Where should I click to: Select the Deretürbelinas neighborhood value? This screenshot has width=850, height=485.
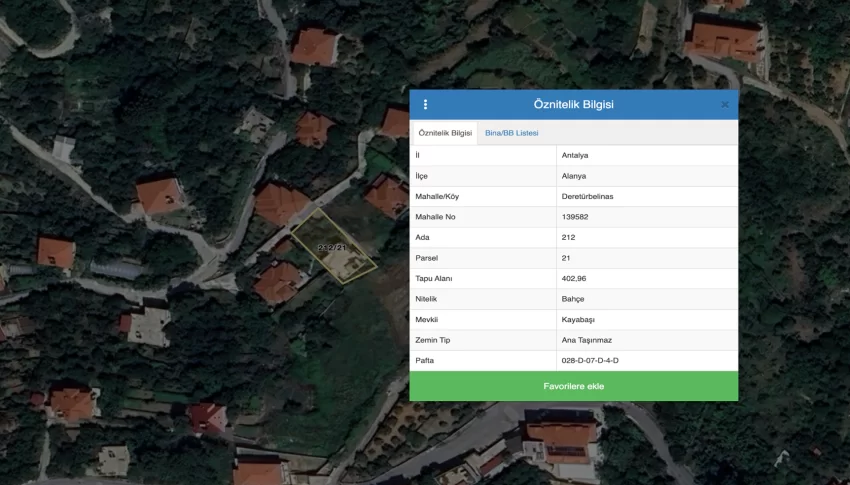587,197
